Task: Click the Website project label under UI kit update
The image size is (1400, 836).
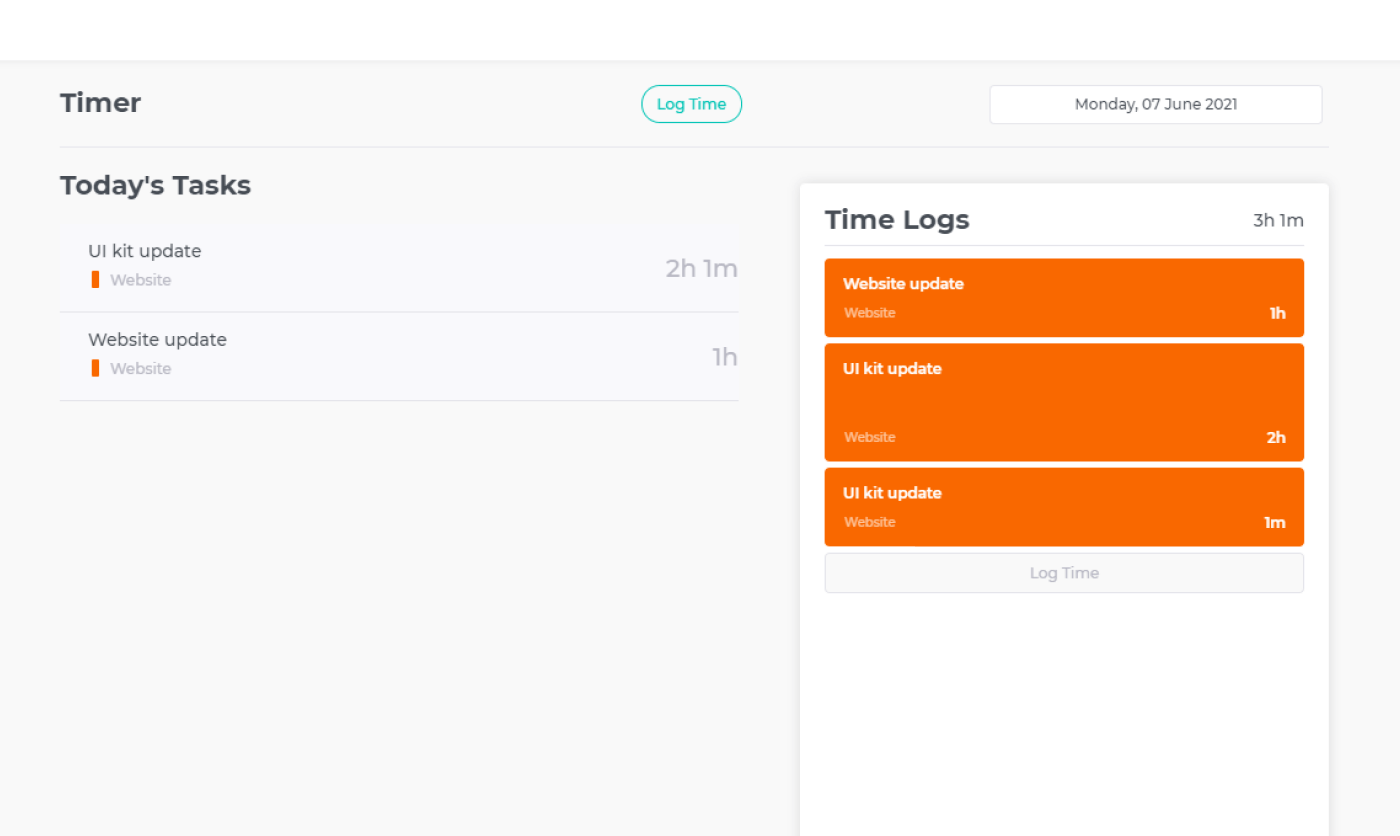Action: (x=143, y=280)
